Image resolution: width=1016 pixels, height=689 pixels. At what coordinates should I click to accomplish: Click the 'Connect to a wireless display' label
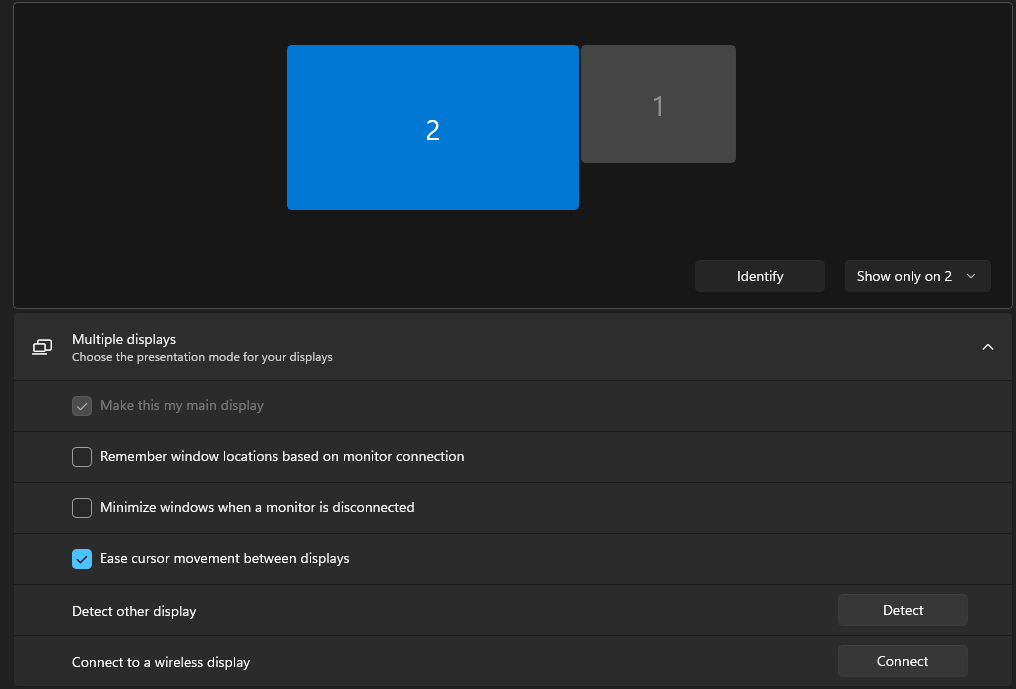click(161, 662)
